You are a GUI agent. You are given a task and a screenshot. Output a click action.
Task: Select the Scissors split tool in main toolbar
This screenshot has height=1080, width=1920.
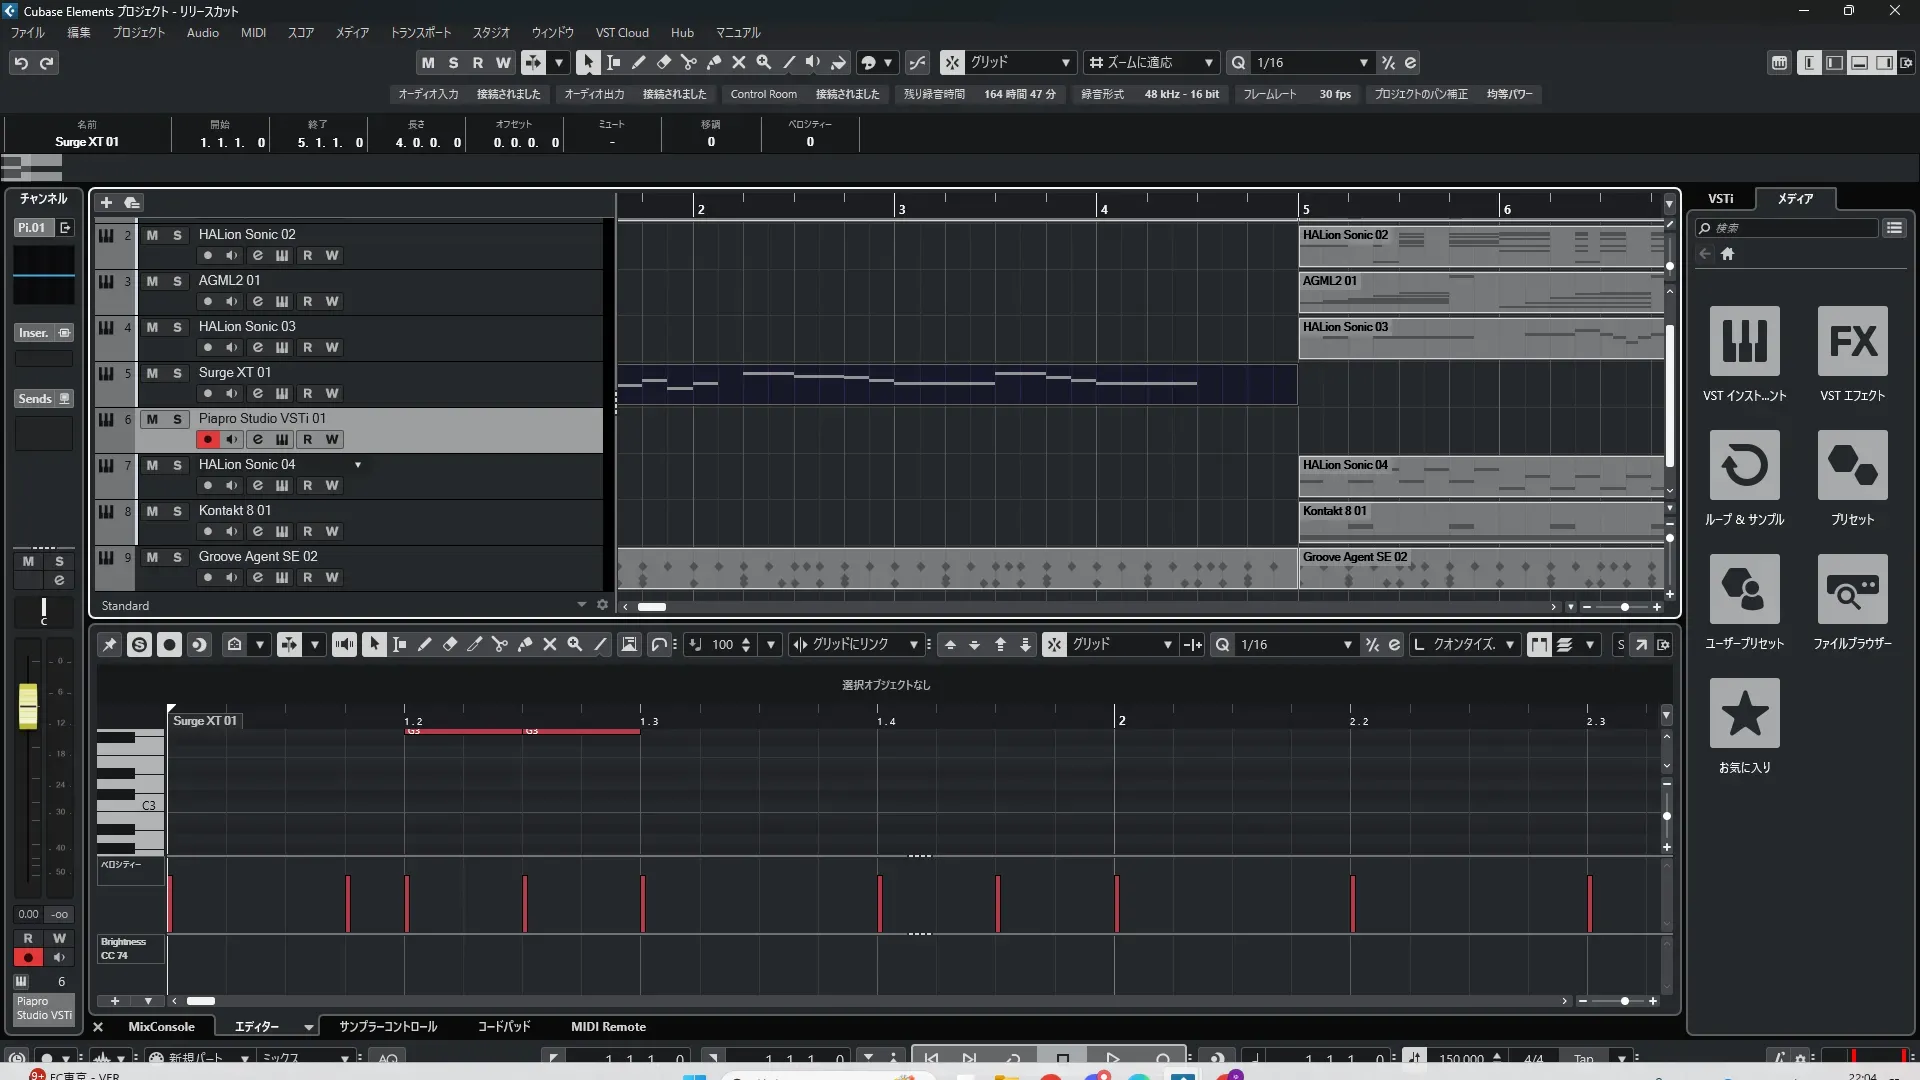pyautogui.click(x=689, y=63)
